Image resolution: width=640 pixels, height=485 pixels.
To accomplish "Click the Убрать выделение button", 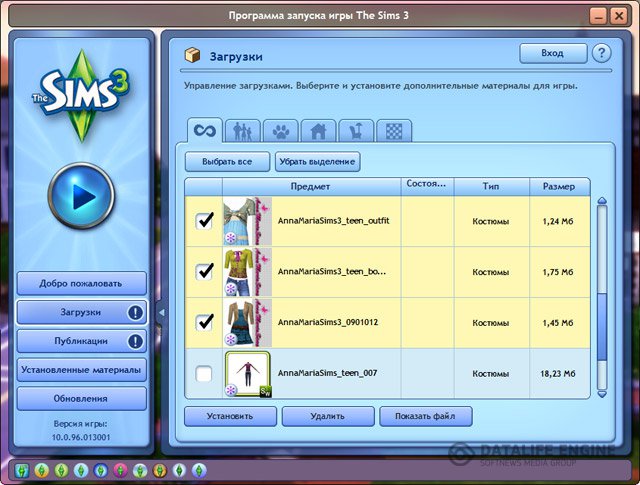I will point(318,162).
